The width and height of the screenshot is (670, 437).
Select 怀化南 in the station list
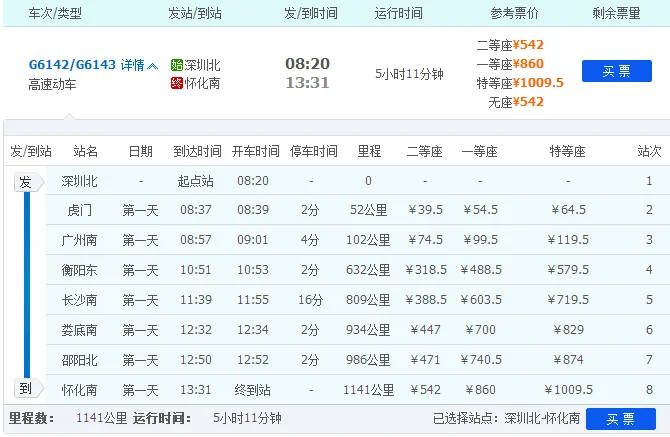pyautogui.click(x=79, y=390)
